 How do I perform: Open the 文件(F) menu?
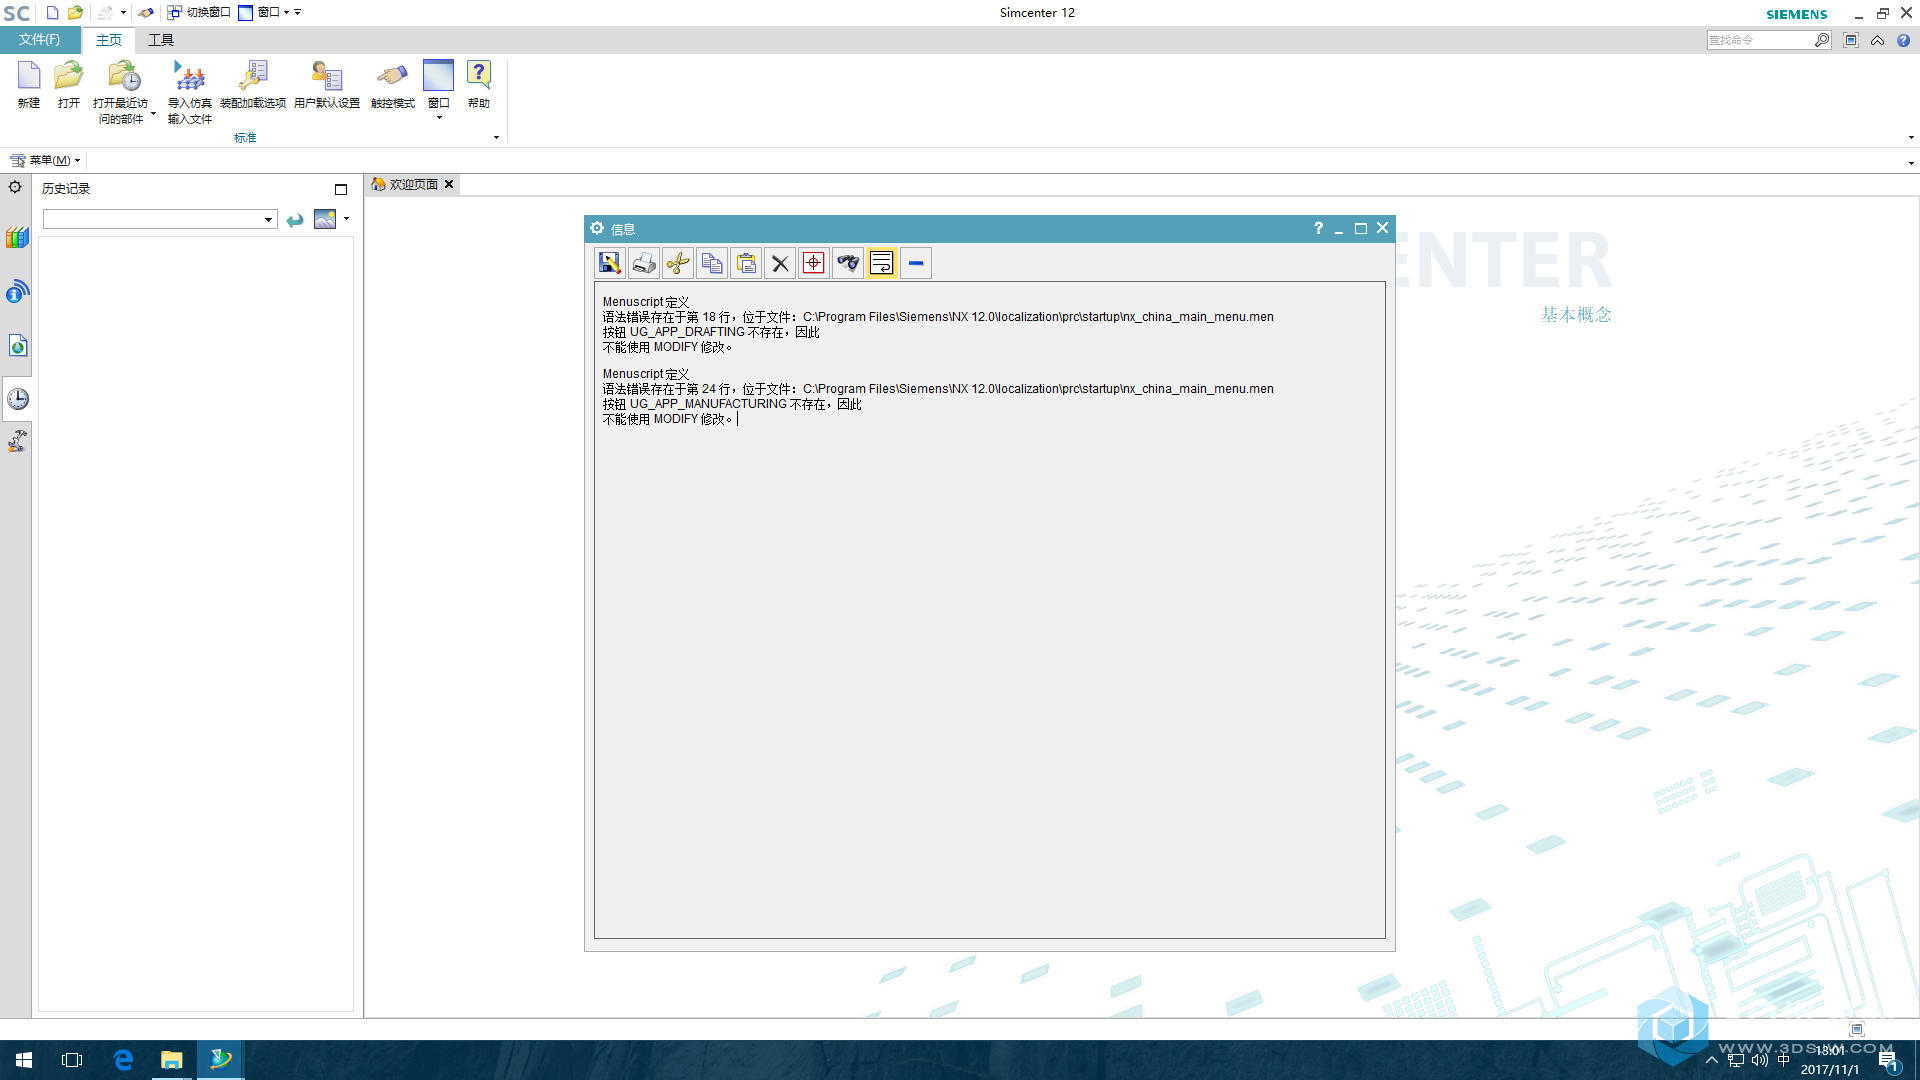[40, 40]
